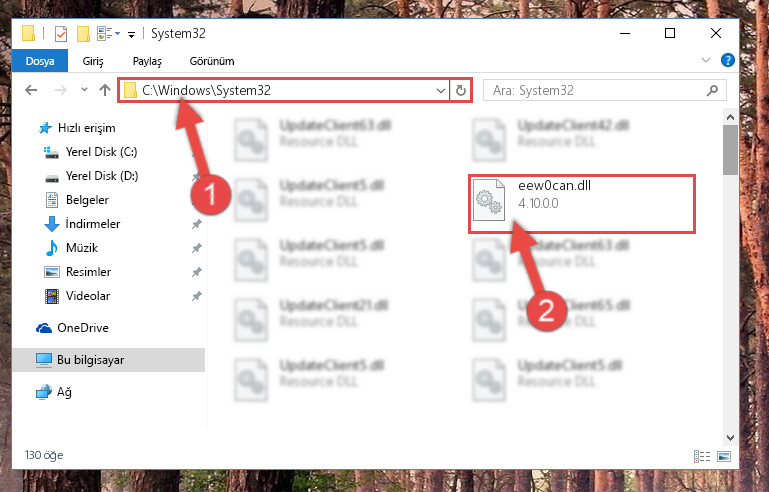This screenshot has height=492, width=769.
Task: Refresh the System32 folder view
Action: pyautogui.click(x=461, y=90)
